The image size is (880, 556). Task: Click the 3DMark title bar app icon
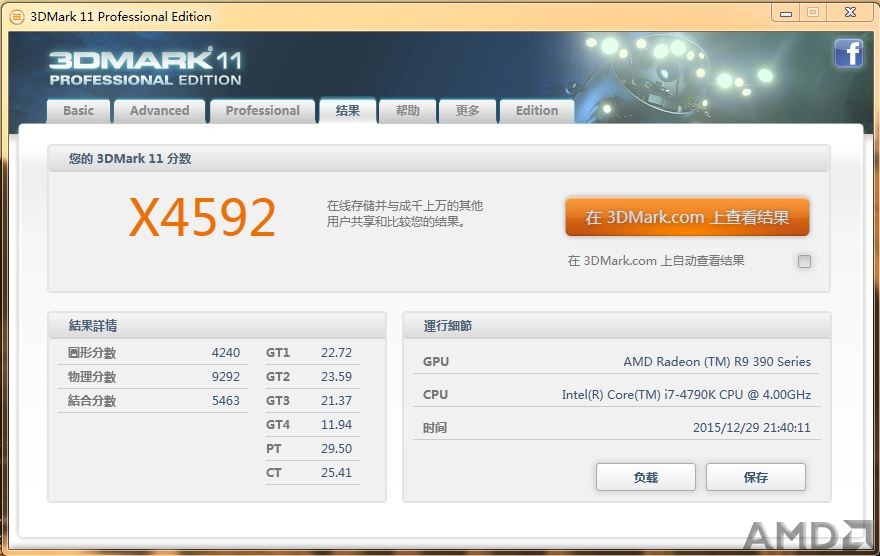17,17
